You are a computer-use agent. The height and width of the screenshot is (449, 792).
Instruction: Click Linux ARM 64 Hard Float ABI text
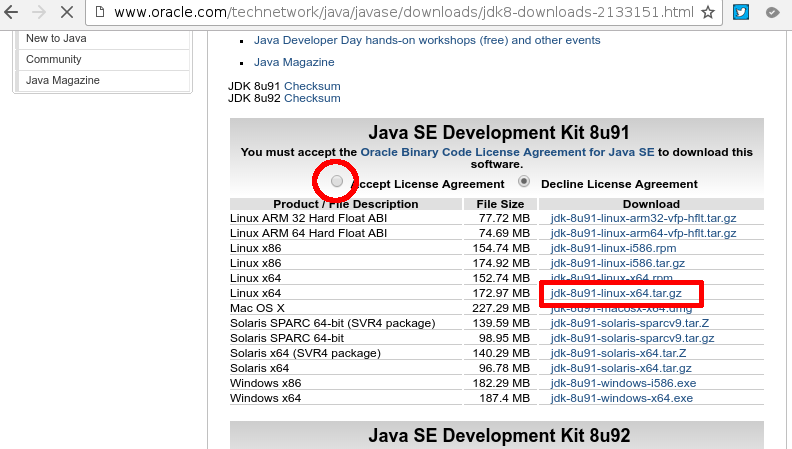pyautogui.click(x=308, y=233)
